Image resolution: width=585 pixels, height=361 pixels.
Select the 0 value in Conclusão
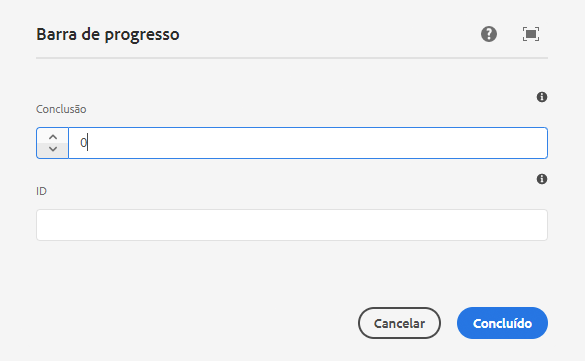click(83, 143)
